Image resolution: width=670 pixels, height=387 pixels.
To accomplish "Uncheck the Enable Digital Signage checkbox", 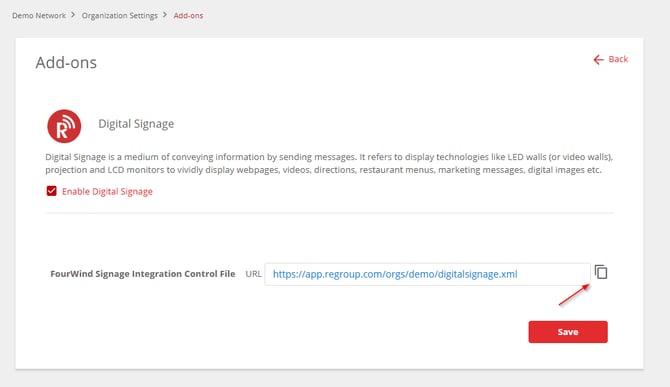I will tap(51, 191).
